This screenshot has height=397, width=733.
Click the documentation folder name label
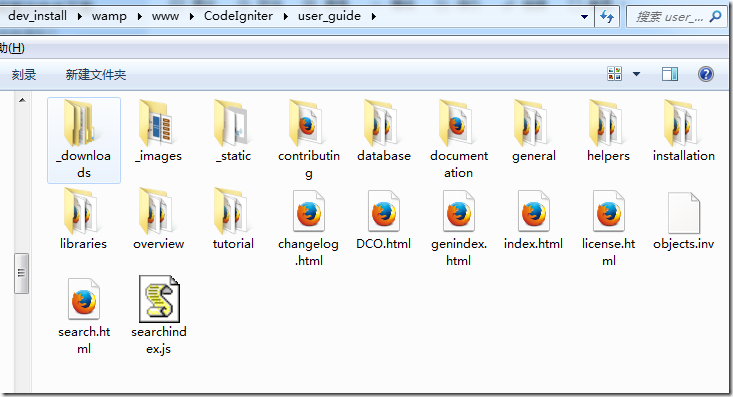point(459,164)
